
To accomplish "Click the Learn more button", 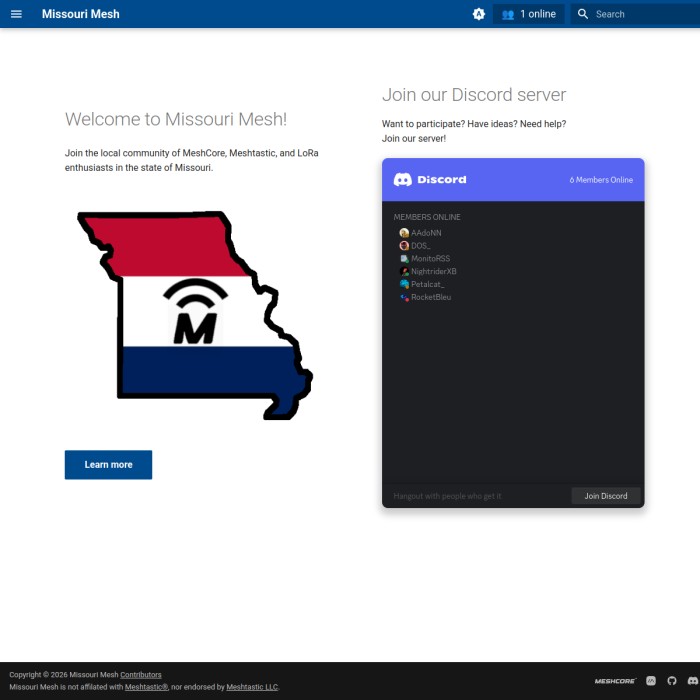I will click(108, 465).
